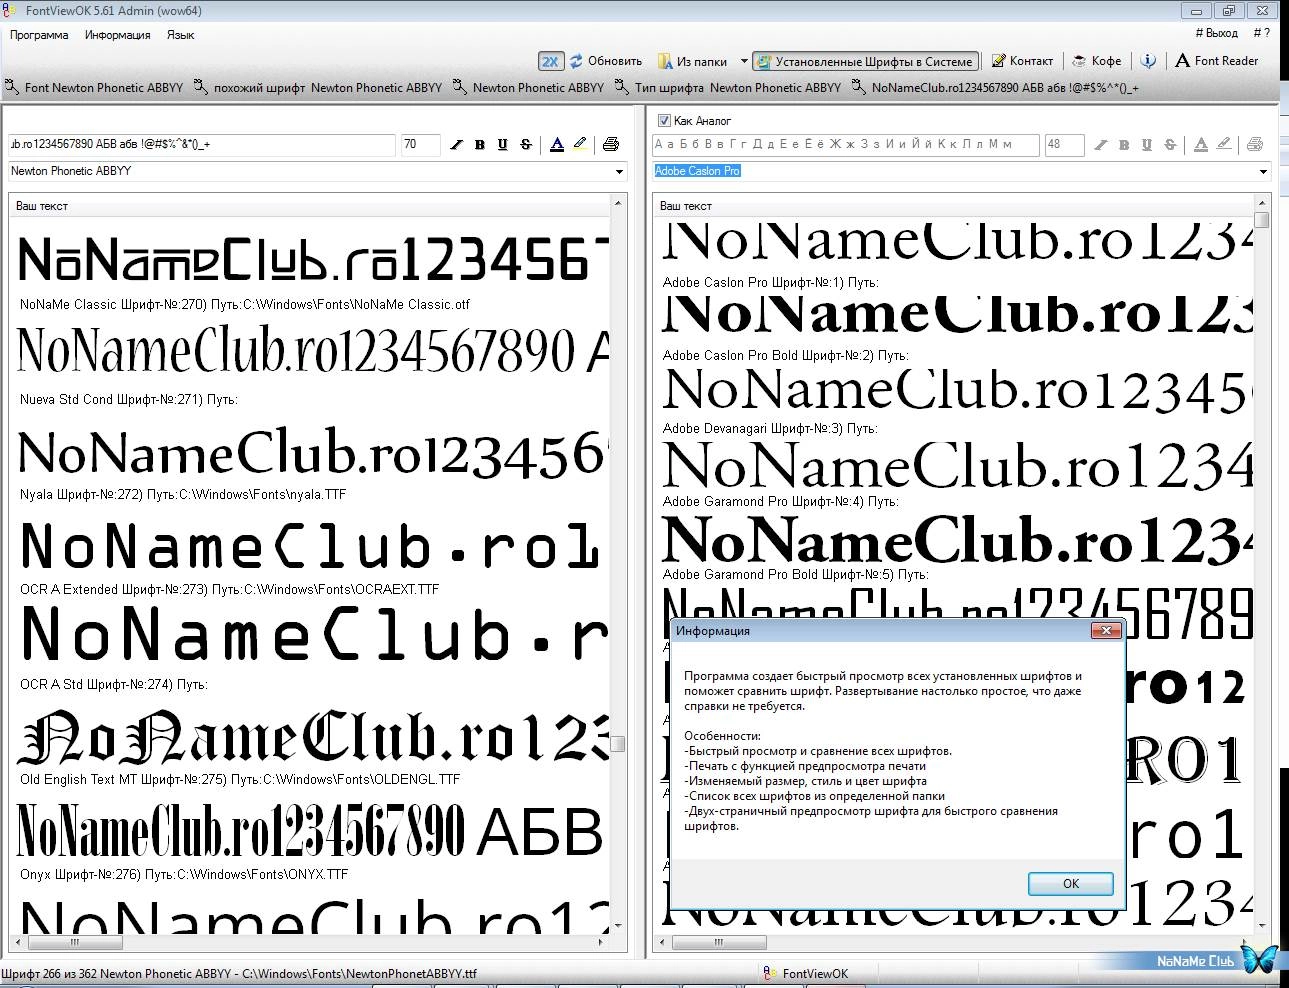Click the NoNaMe Club butterfly logo

(x=1260, y=958)
